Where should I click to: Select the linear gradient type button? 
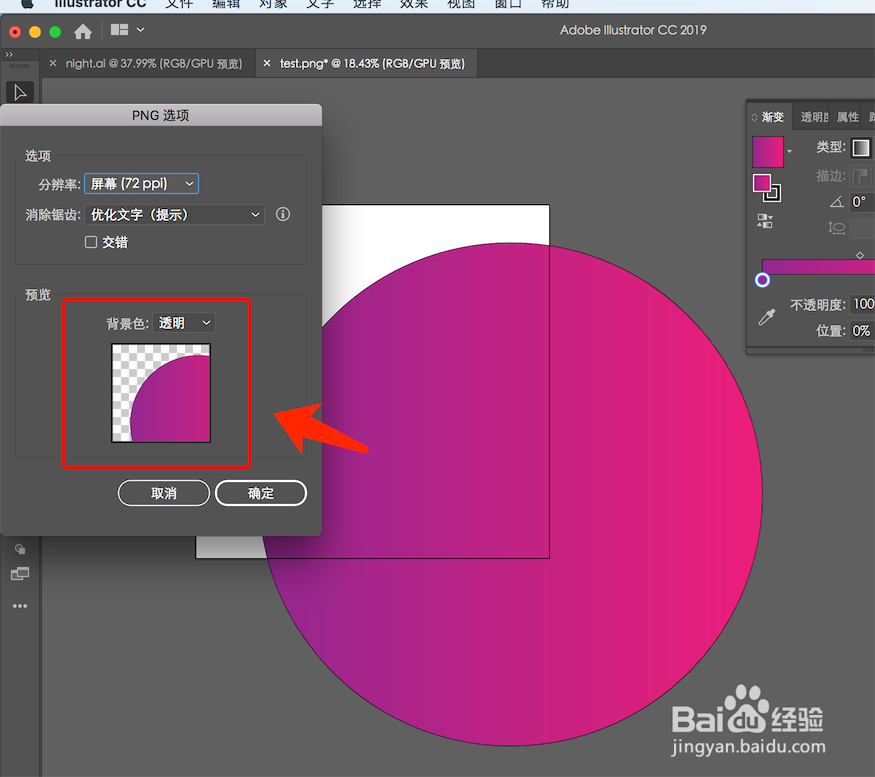(x=860, y=148)
